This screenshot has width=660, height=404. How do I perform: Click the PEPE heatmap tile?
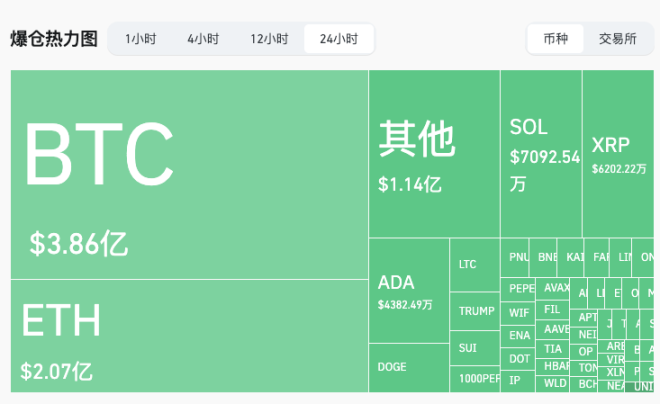[520, 288]
